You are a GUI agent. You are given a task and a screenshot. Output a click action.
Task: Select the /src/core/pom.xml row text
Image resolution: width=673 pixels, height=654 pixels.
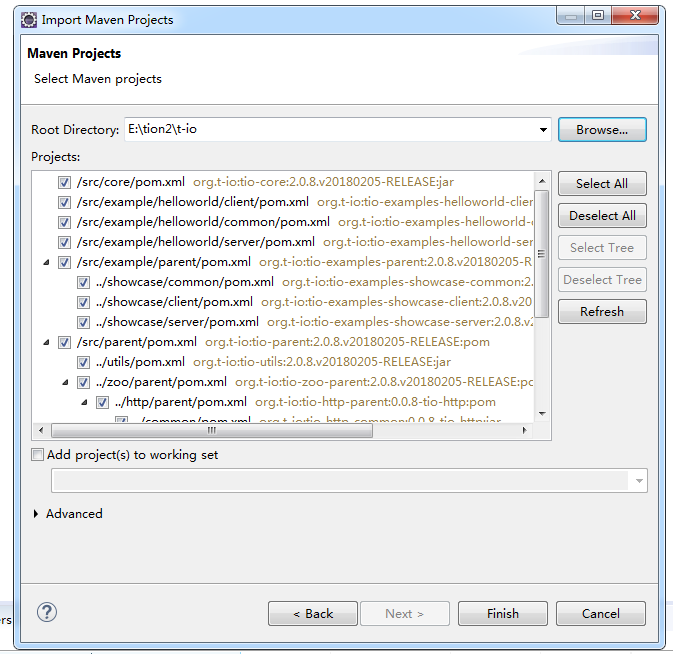(131, 182)
